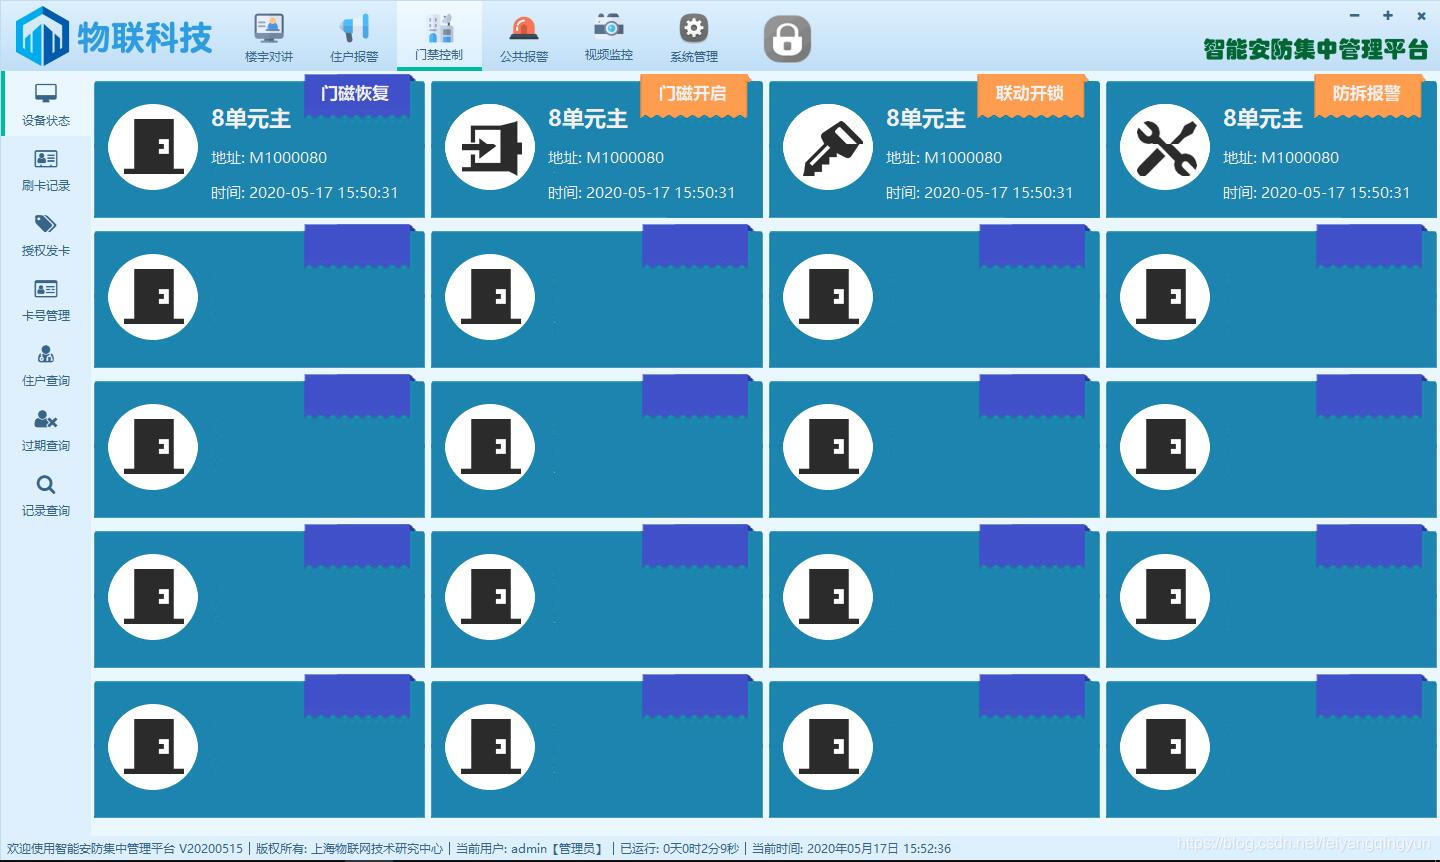Switch to the 住户报警 resident alarm tab
1440x862 pixels.
(354, 38)
